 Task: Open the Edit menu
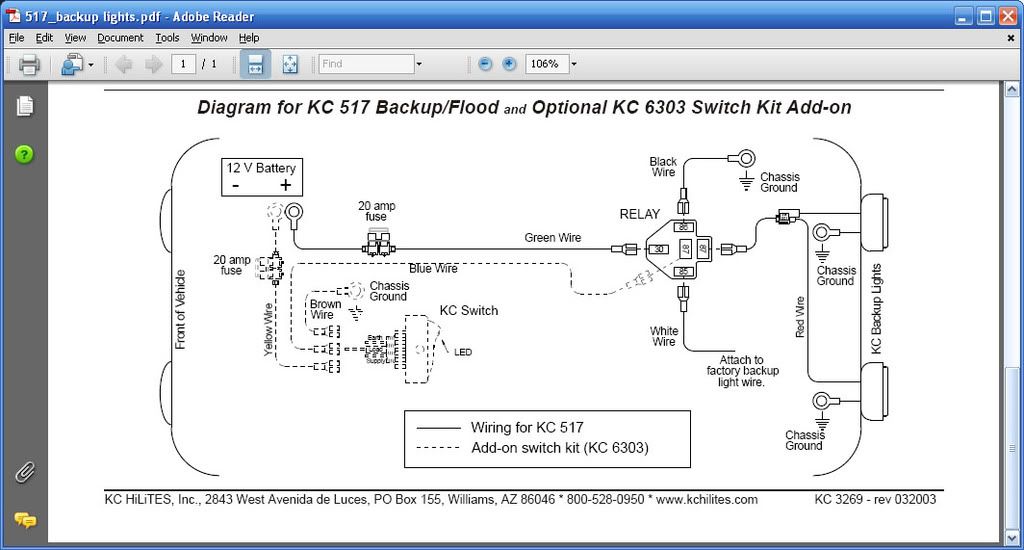(44, 38)
